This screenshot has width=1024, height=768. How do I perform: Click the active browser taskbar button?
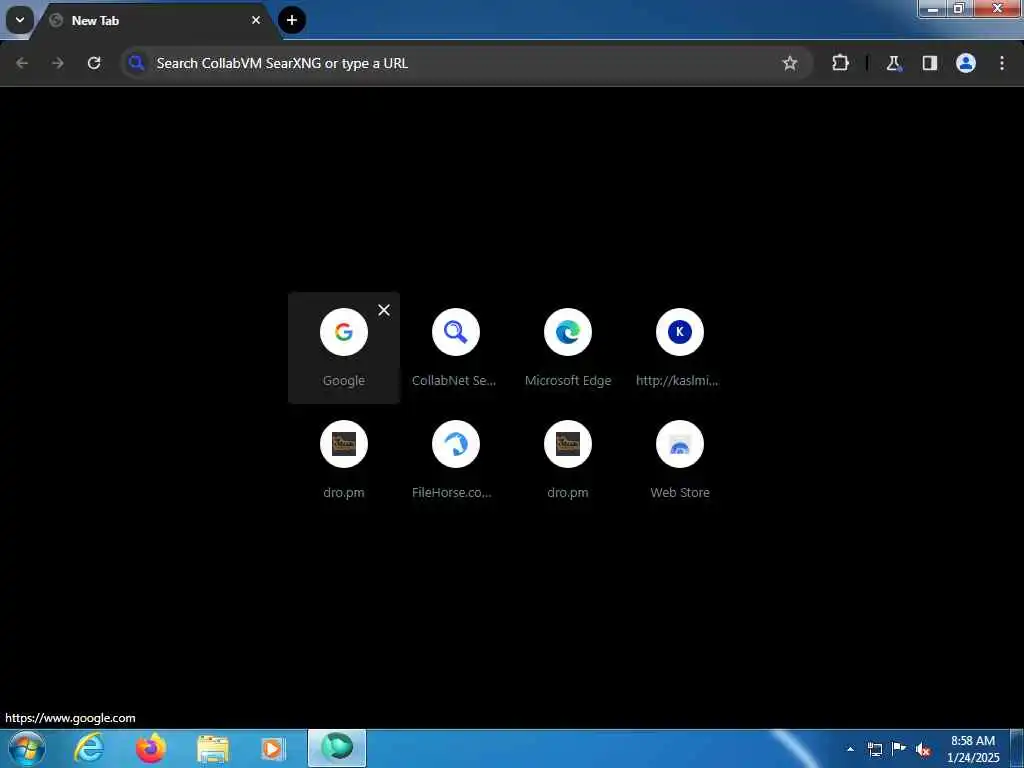337,748
